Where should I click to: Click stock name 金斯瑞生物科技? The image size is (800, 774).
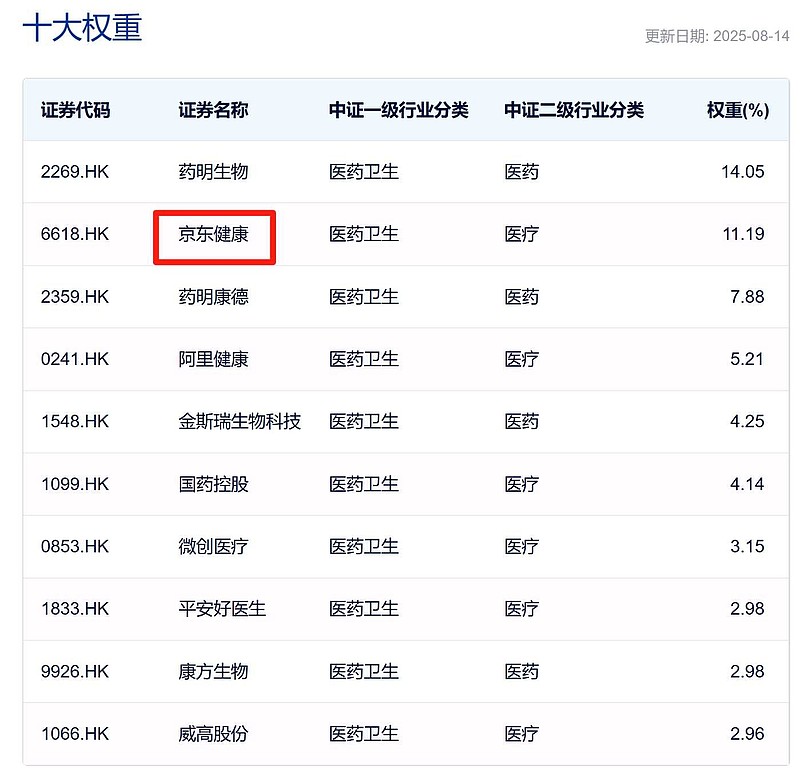pos(240,421)
